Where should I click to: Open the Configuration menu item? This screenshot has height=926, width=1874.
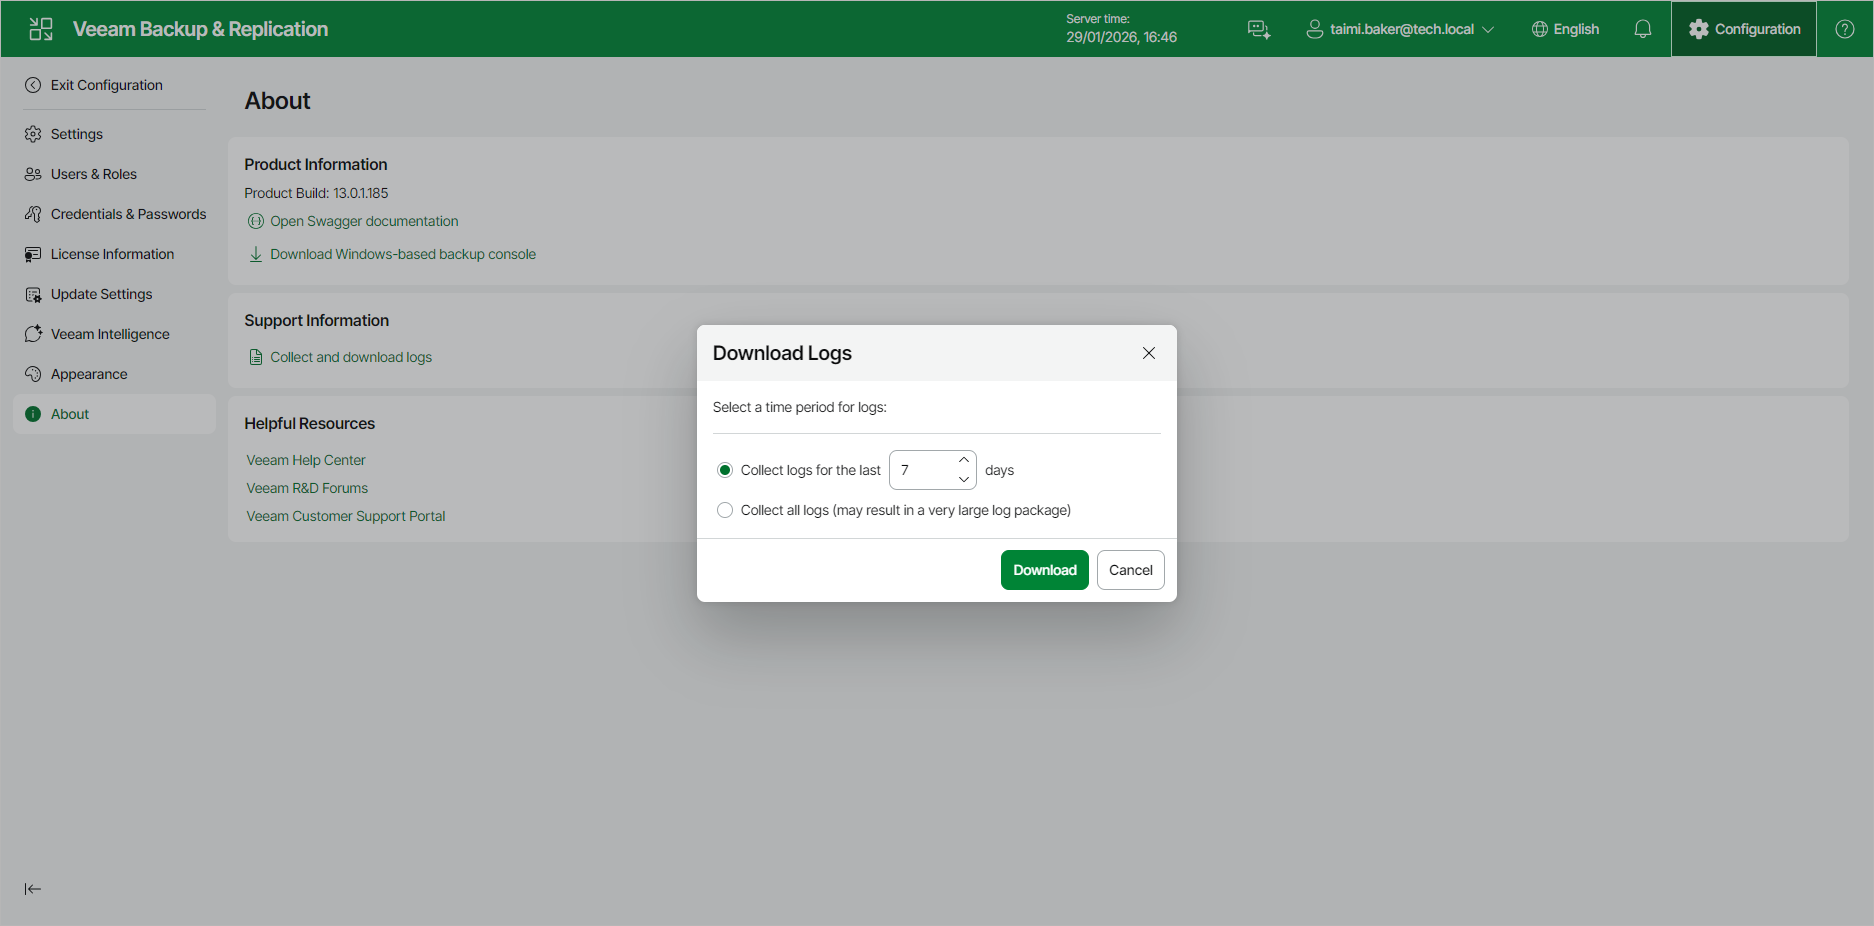coord(1743,29)
